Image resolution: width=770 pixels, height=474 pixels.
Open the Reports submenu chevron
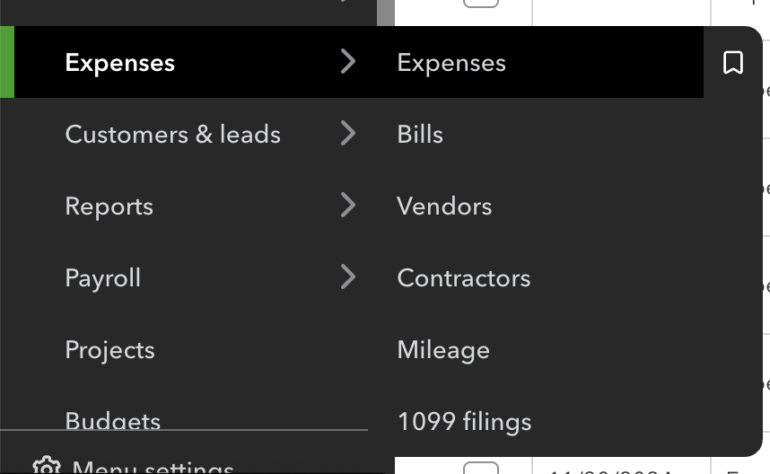[347, 206]
